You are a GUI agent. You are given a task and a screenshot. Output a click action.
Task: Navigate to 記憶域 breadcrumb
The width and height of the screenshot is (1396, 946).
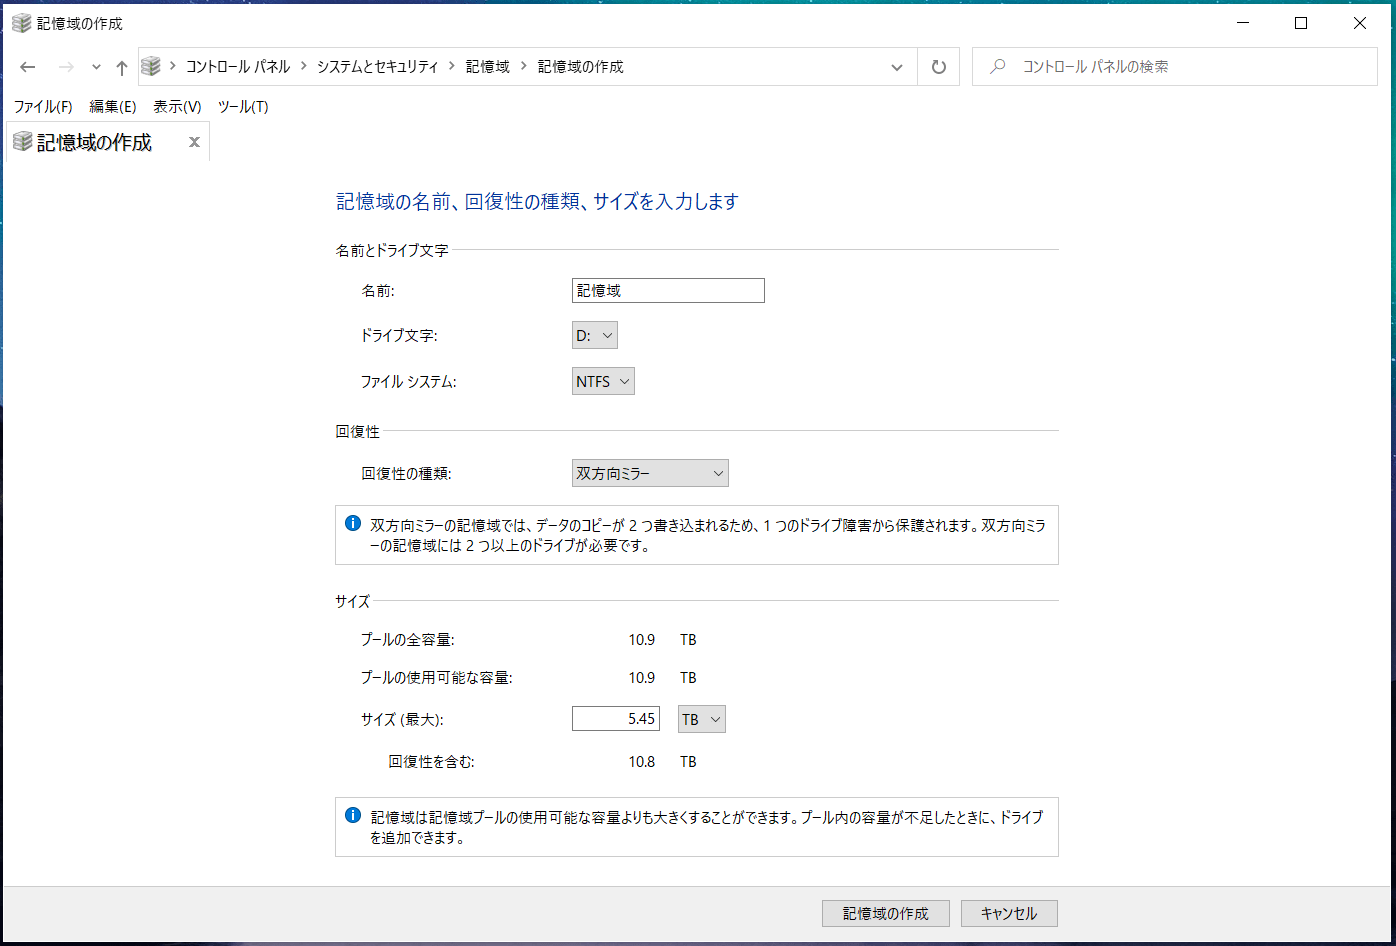[488, 67]
